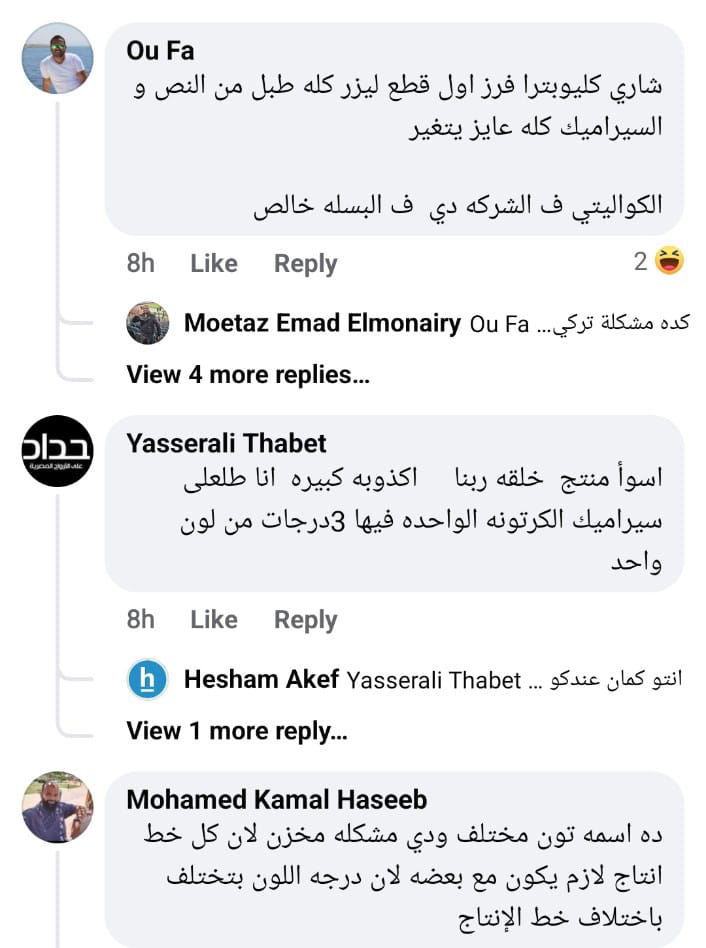
Task: Expand View 4 more replies
Action: (x=248, y=375)
